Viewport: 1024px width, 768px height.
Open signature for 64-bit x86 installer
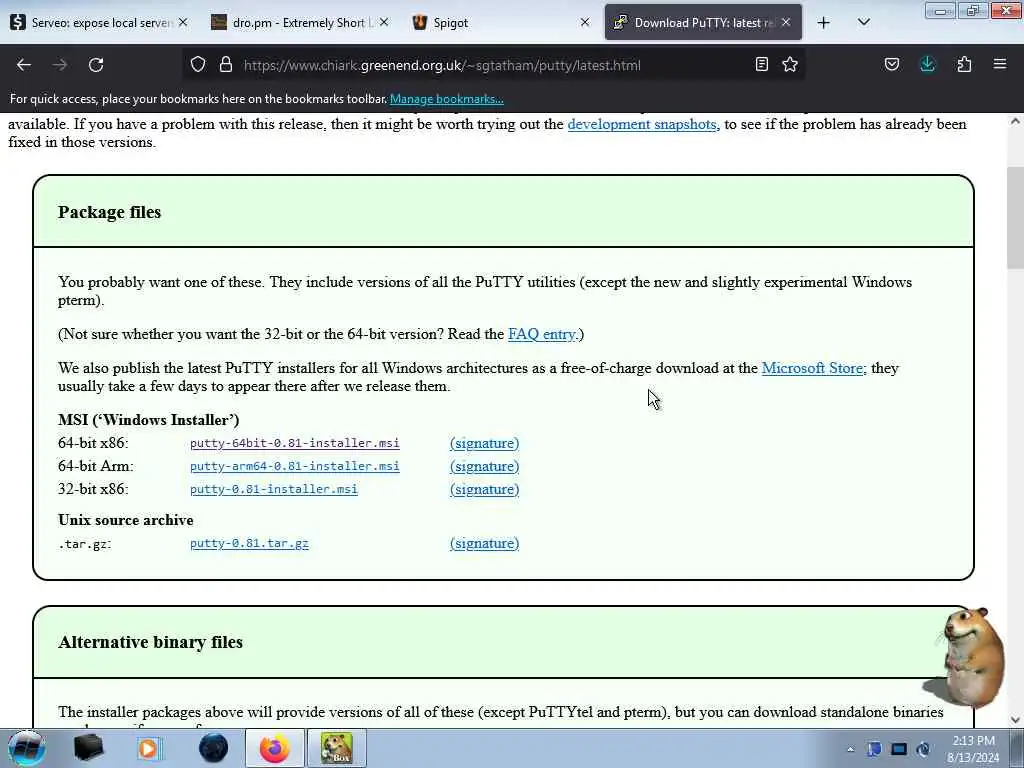click(485, 443)
